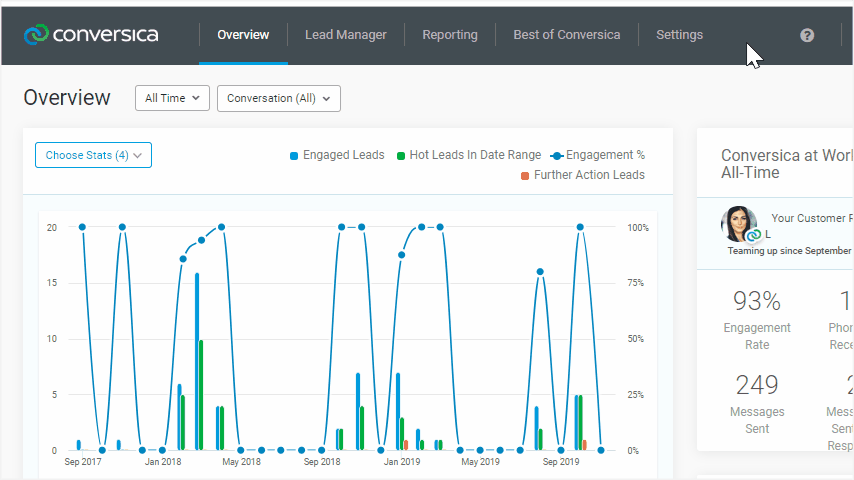Click the Overview page heading
This screenshot has width=854, height=480.
[67, 98]
